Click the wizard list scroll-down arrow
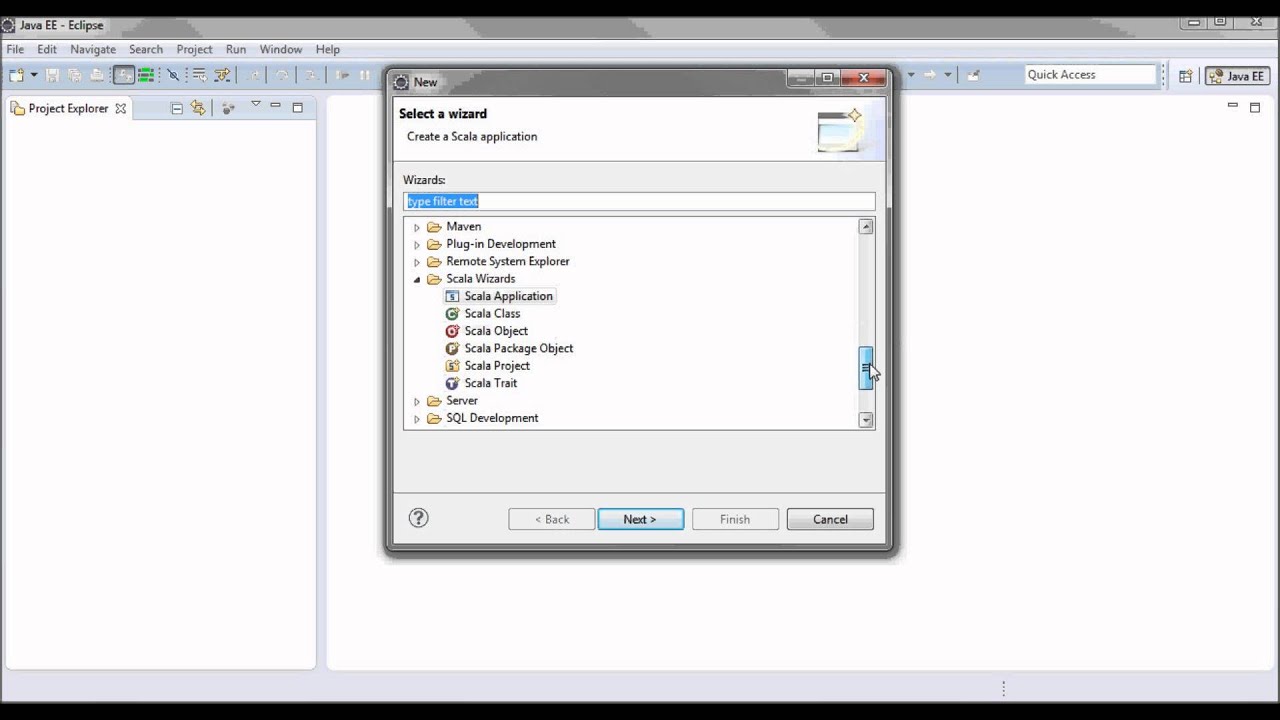The height and width of the screenshot is (720, 1280). click(x=866, y=421)
